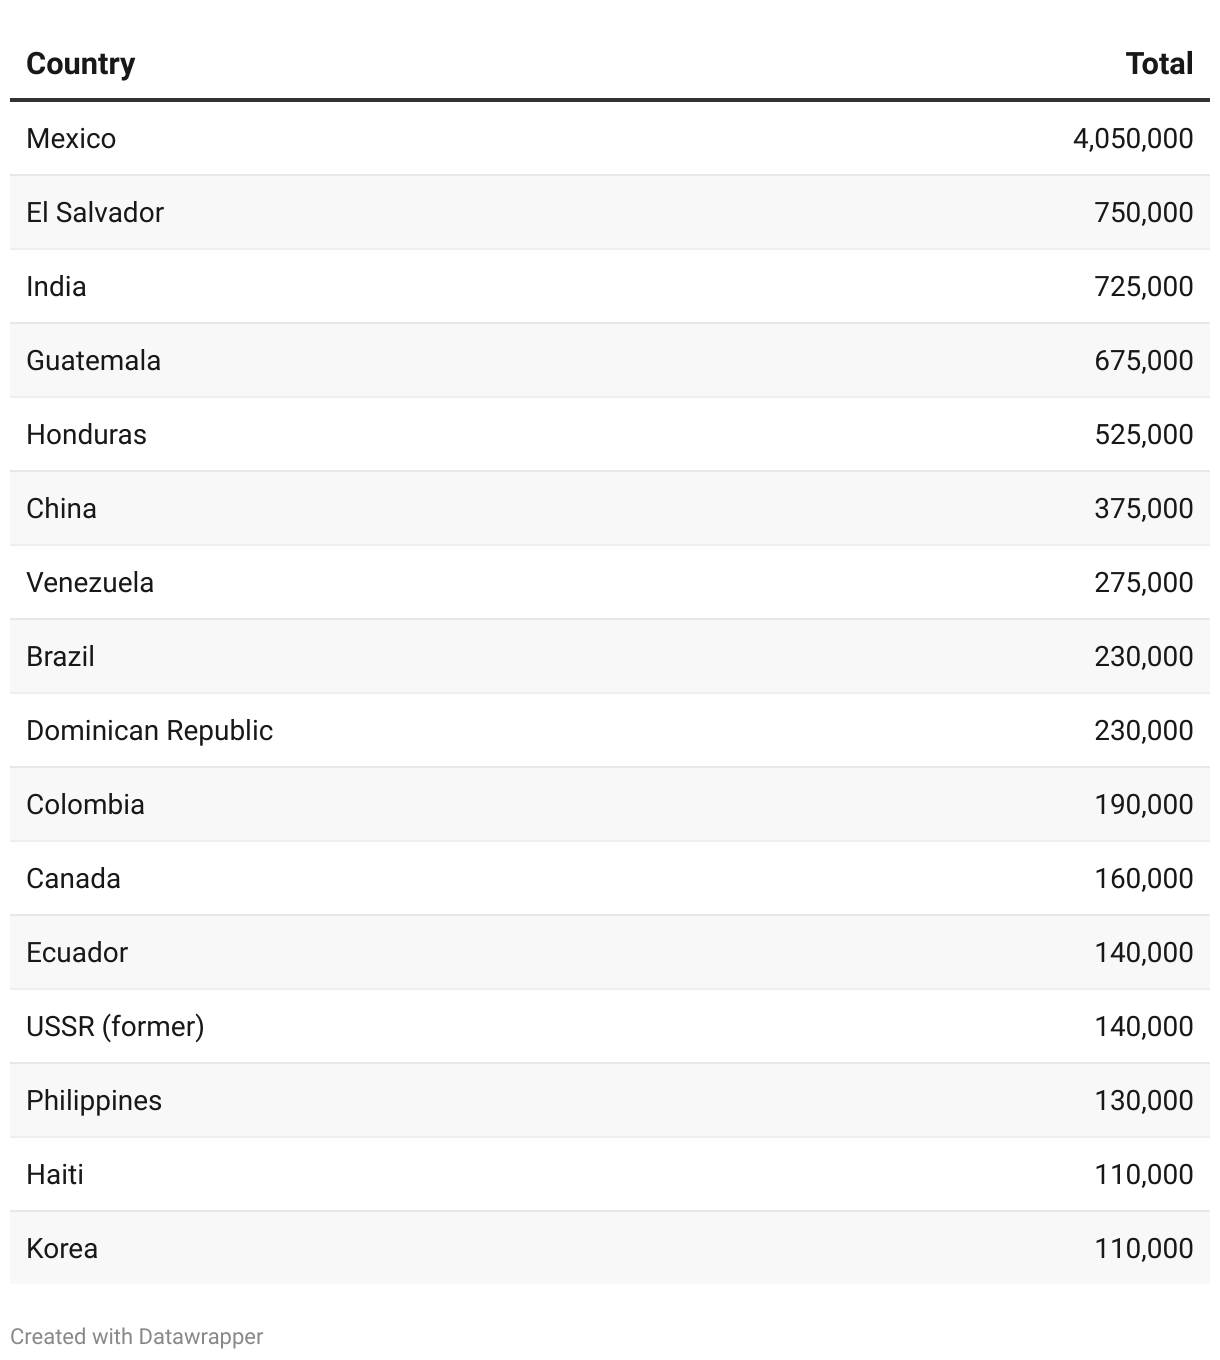The width and height of the screenshot is (1220, 1360).
Task: Click the Brazil row label
Action: pyautogui.click(x=60, y=656)
